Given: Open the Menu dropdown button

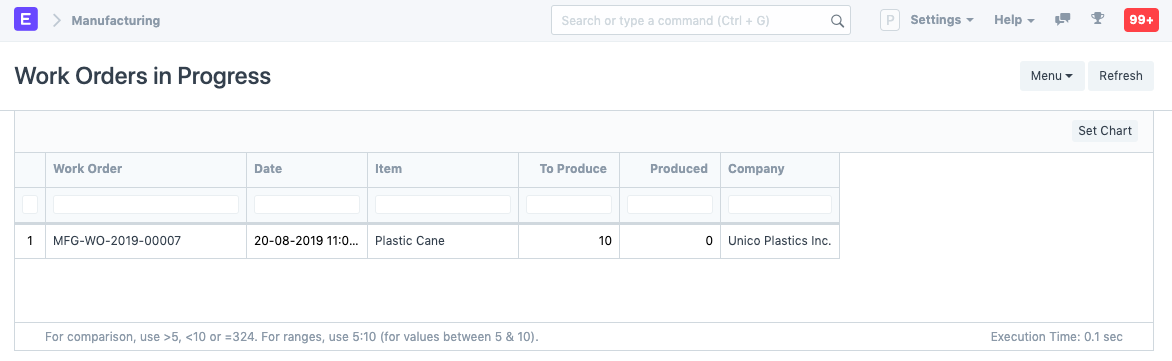Looking at the screenshot, I should [x=1052, y=75].
